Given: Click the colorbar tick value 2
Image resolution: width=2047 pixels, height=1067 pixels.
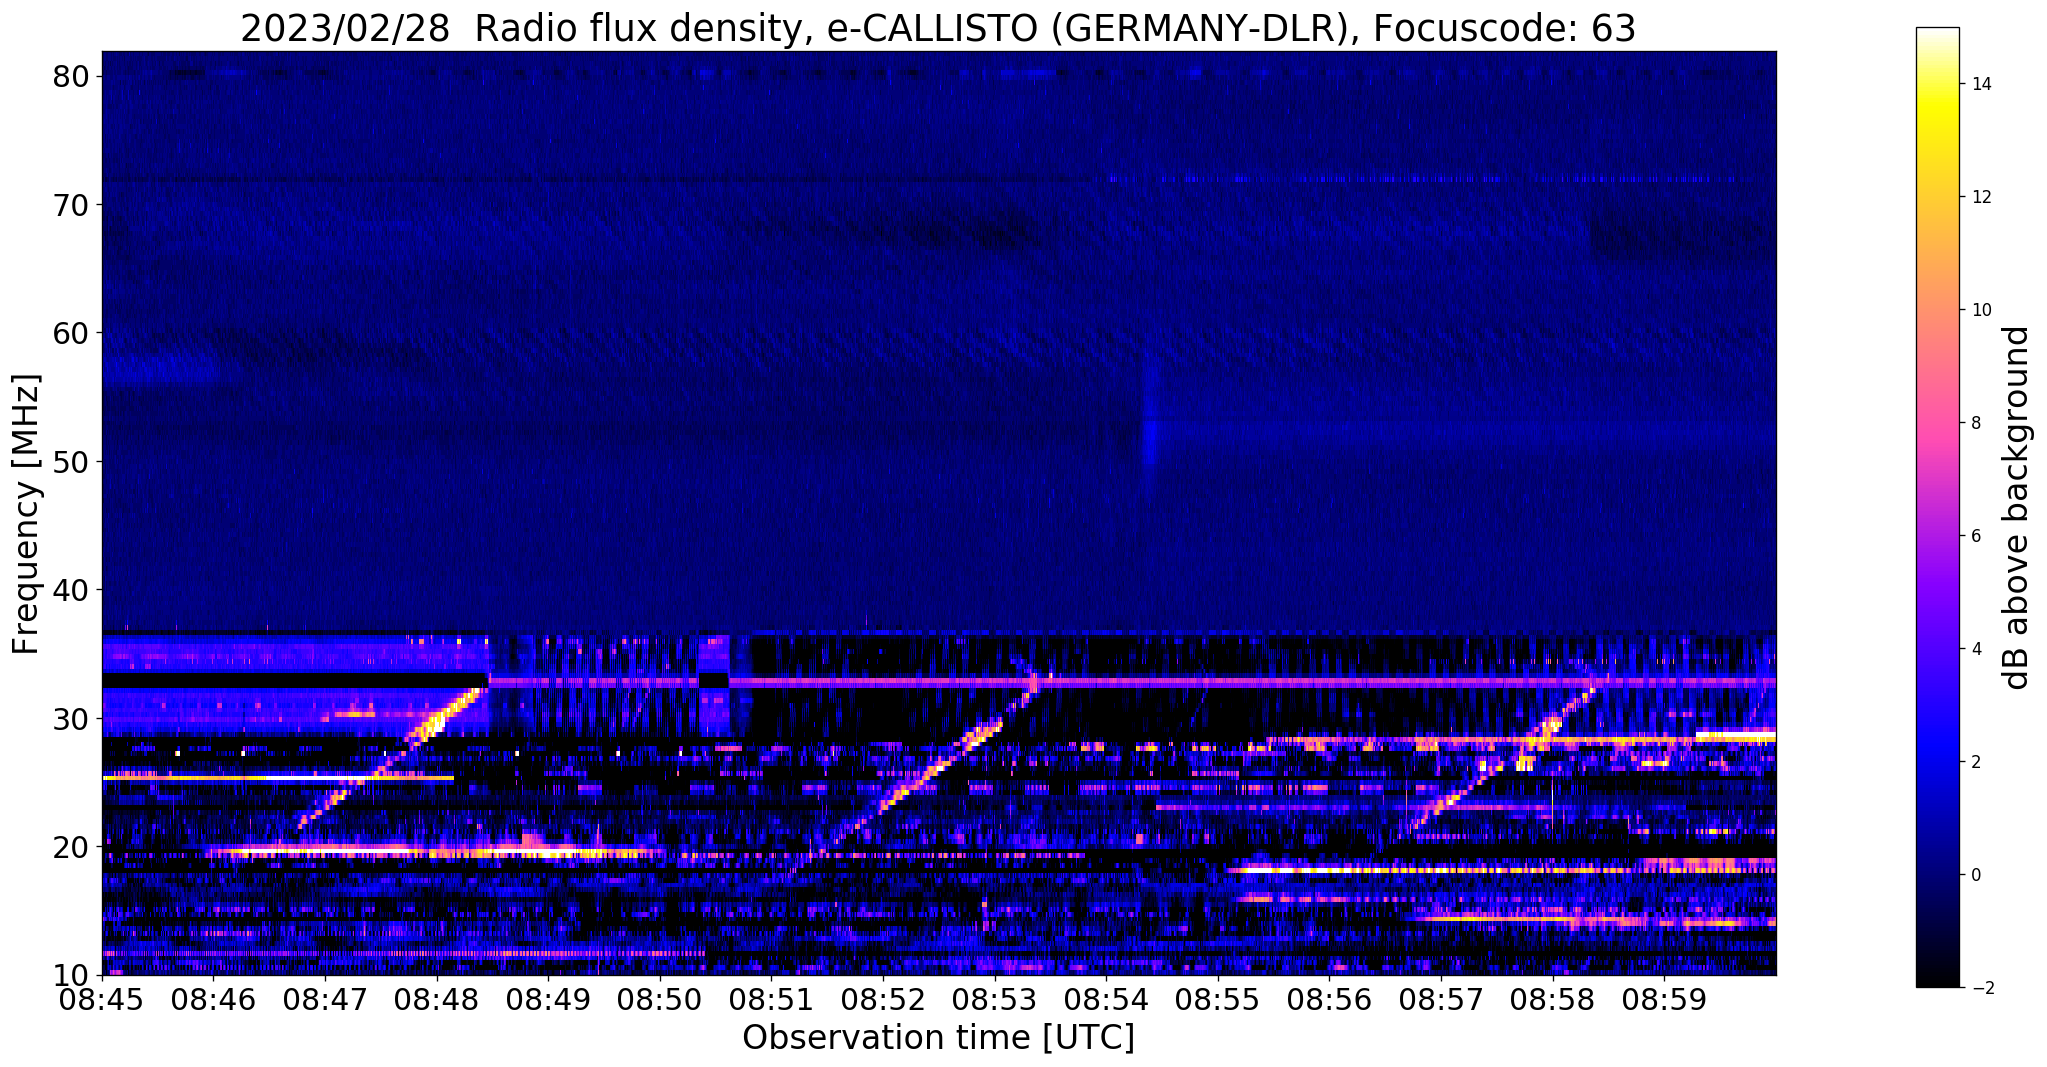Looking at the screenshot, I should click(x=1975, y=762).
